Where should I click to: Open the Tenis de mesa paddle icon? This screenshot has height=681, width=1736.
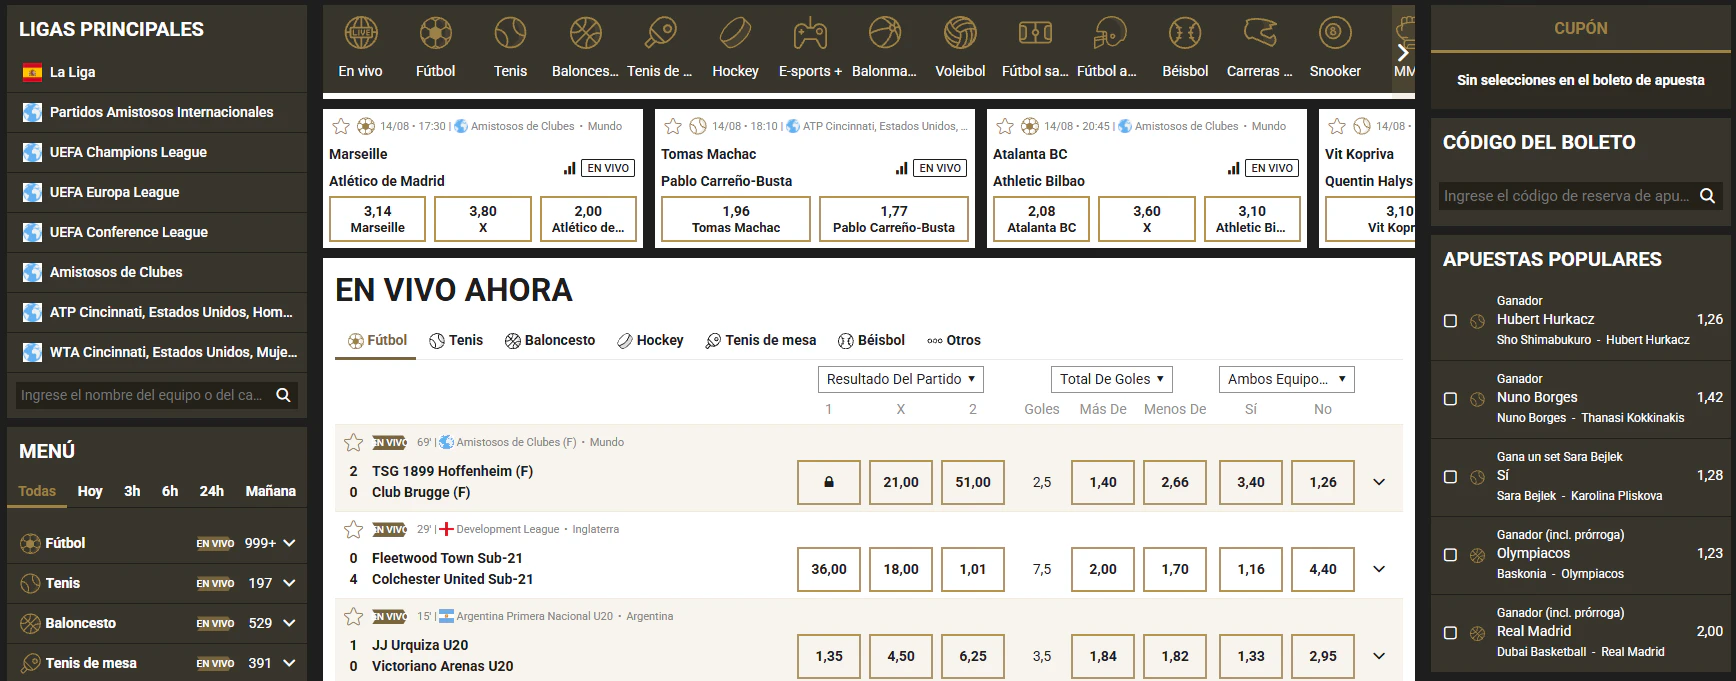660,34
